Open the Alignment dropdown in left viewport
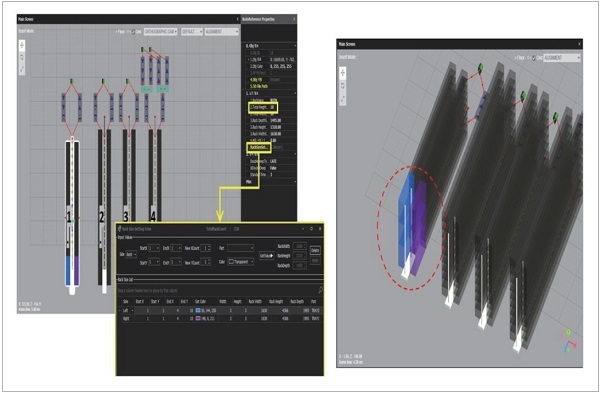 click(x=222, y=32)
